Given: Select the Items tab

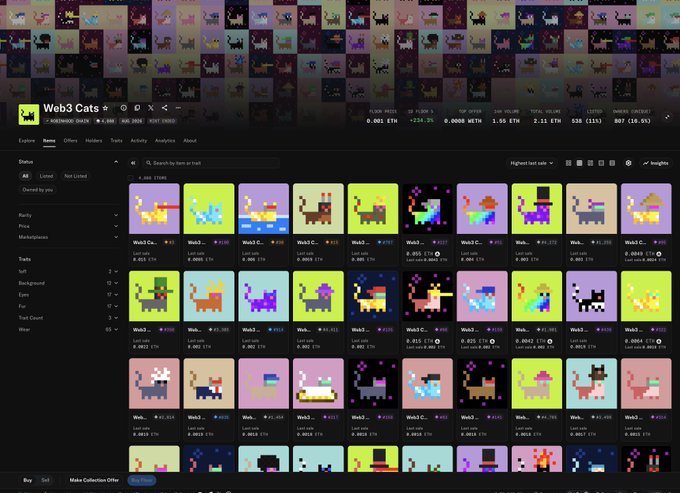Looking at the screenshot, I should tap(49, 140).
